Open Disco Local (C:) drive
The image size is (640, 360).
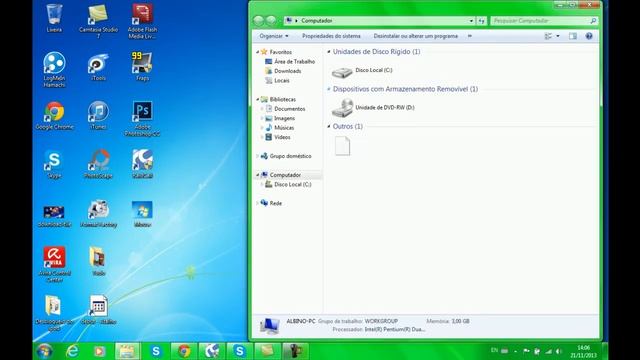pyautogui.click(x=362, y=72)
